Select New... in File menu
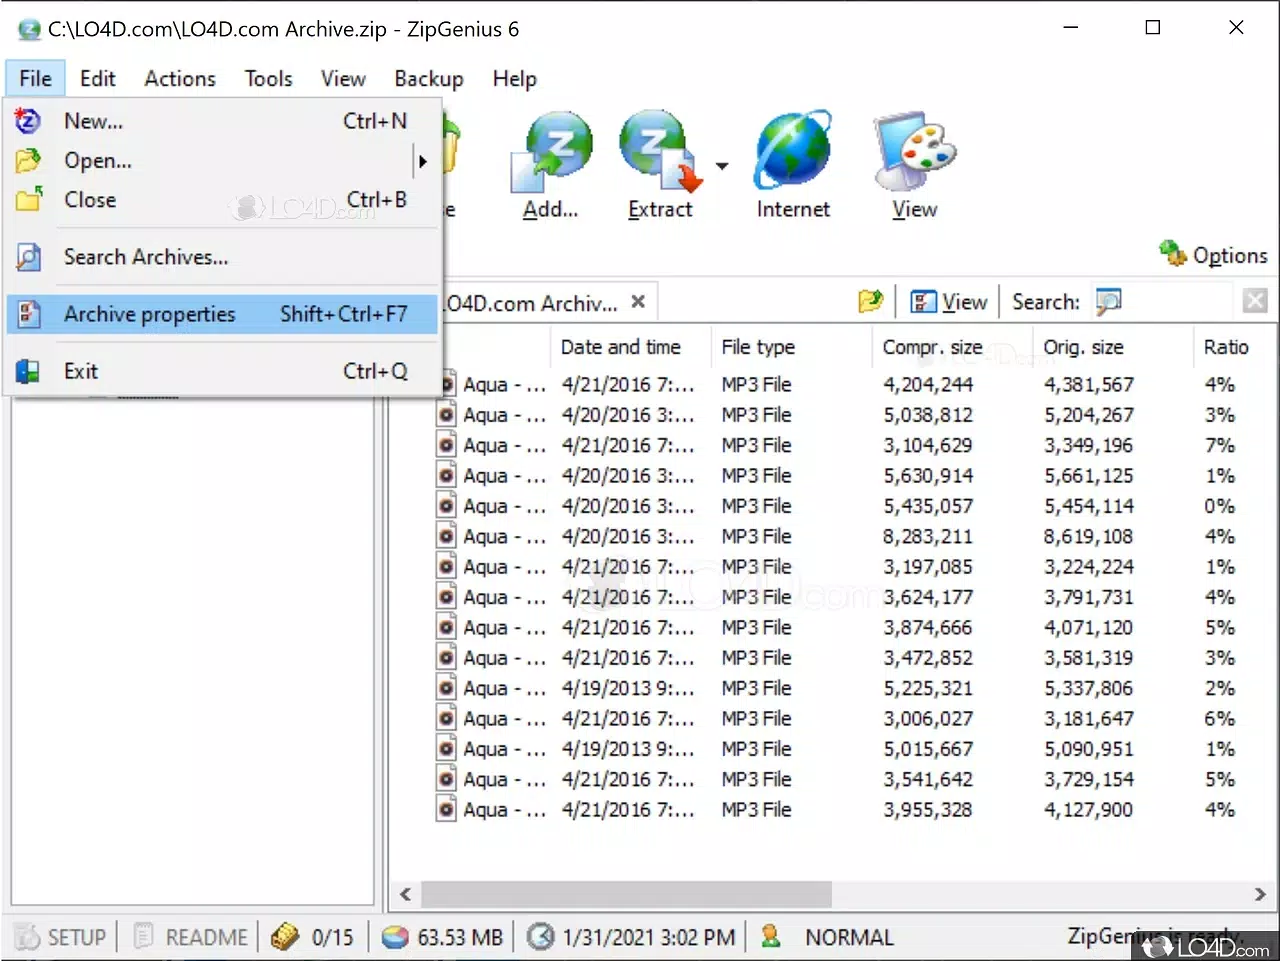Screen dimensions: 1280x961 [223, 121]
